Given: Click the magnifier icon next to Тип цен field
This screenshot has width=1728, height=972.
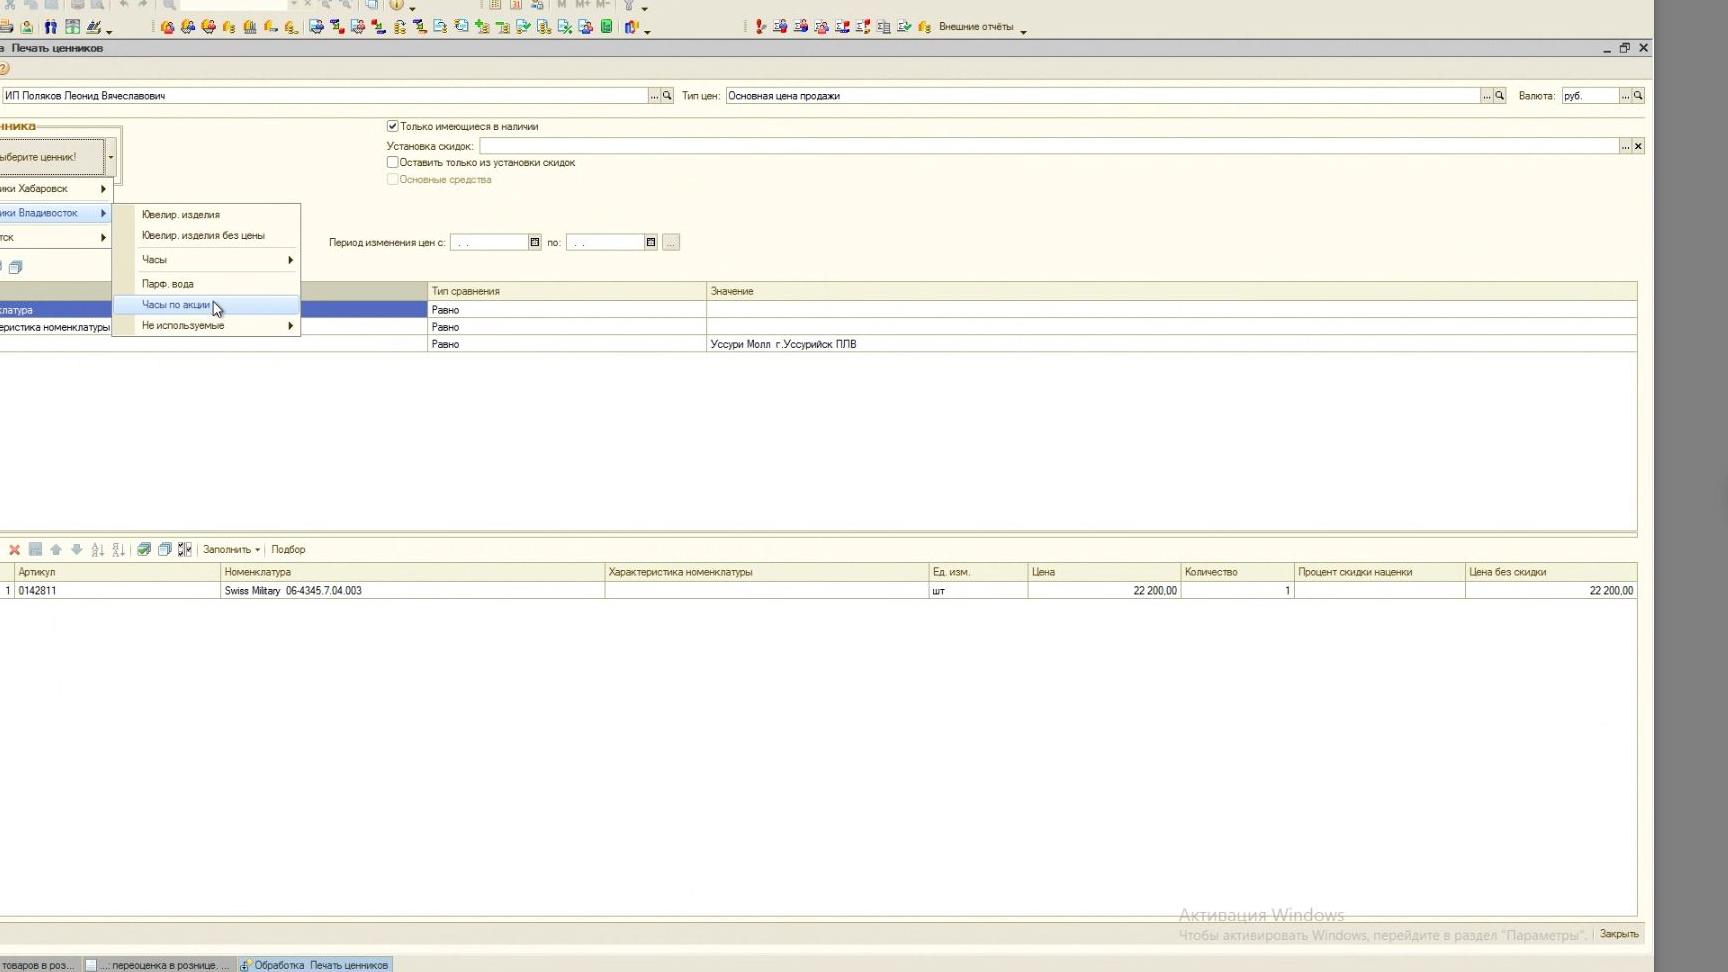Looking at the screenshot, I should [1499, 96].
